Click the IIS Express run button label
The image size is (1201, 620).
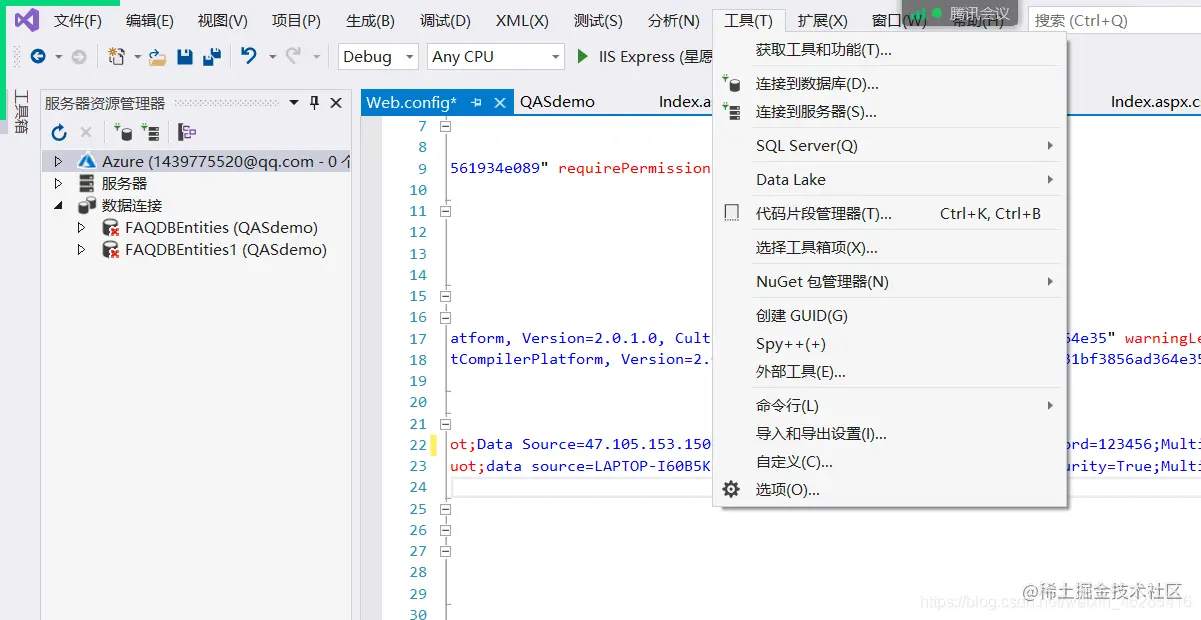click(655, 57)
